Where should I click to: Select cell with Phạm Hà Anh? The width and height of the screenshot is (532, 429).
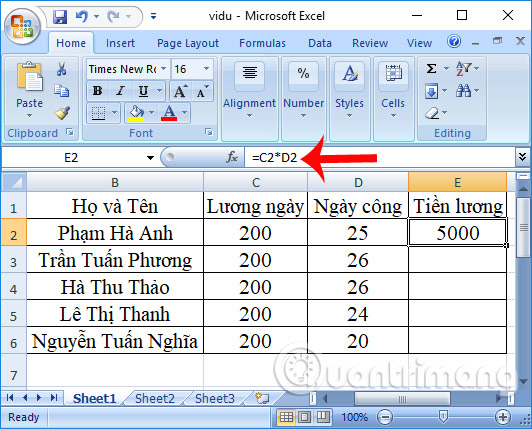point(115,233)
